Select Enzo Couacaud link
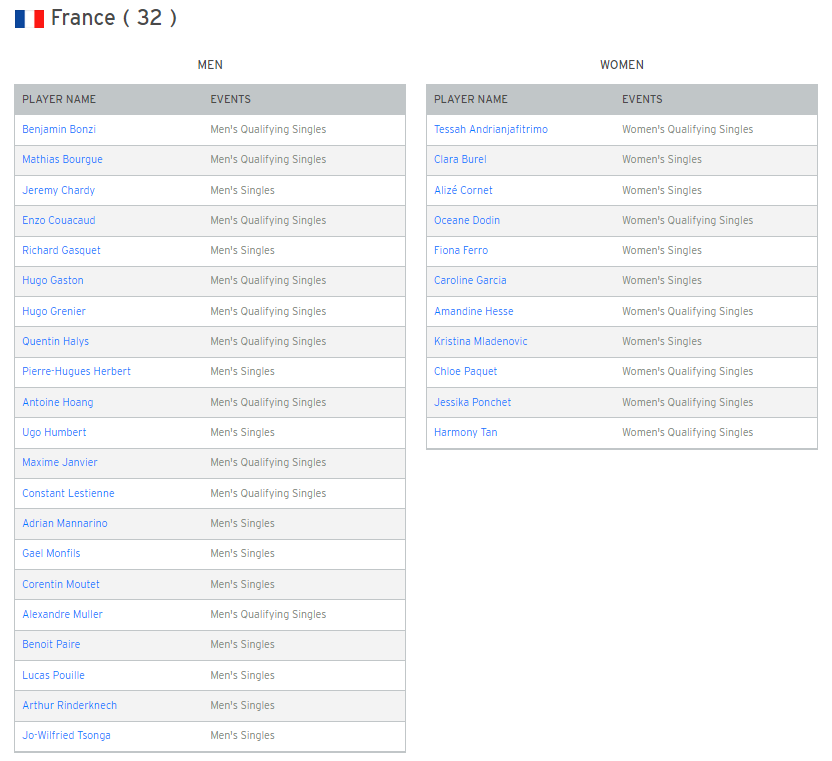The height and width of the screenshot is (761, 832). coord(59,220)
